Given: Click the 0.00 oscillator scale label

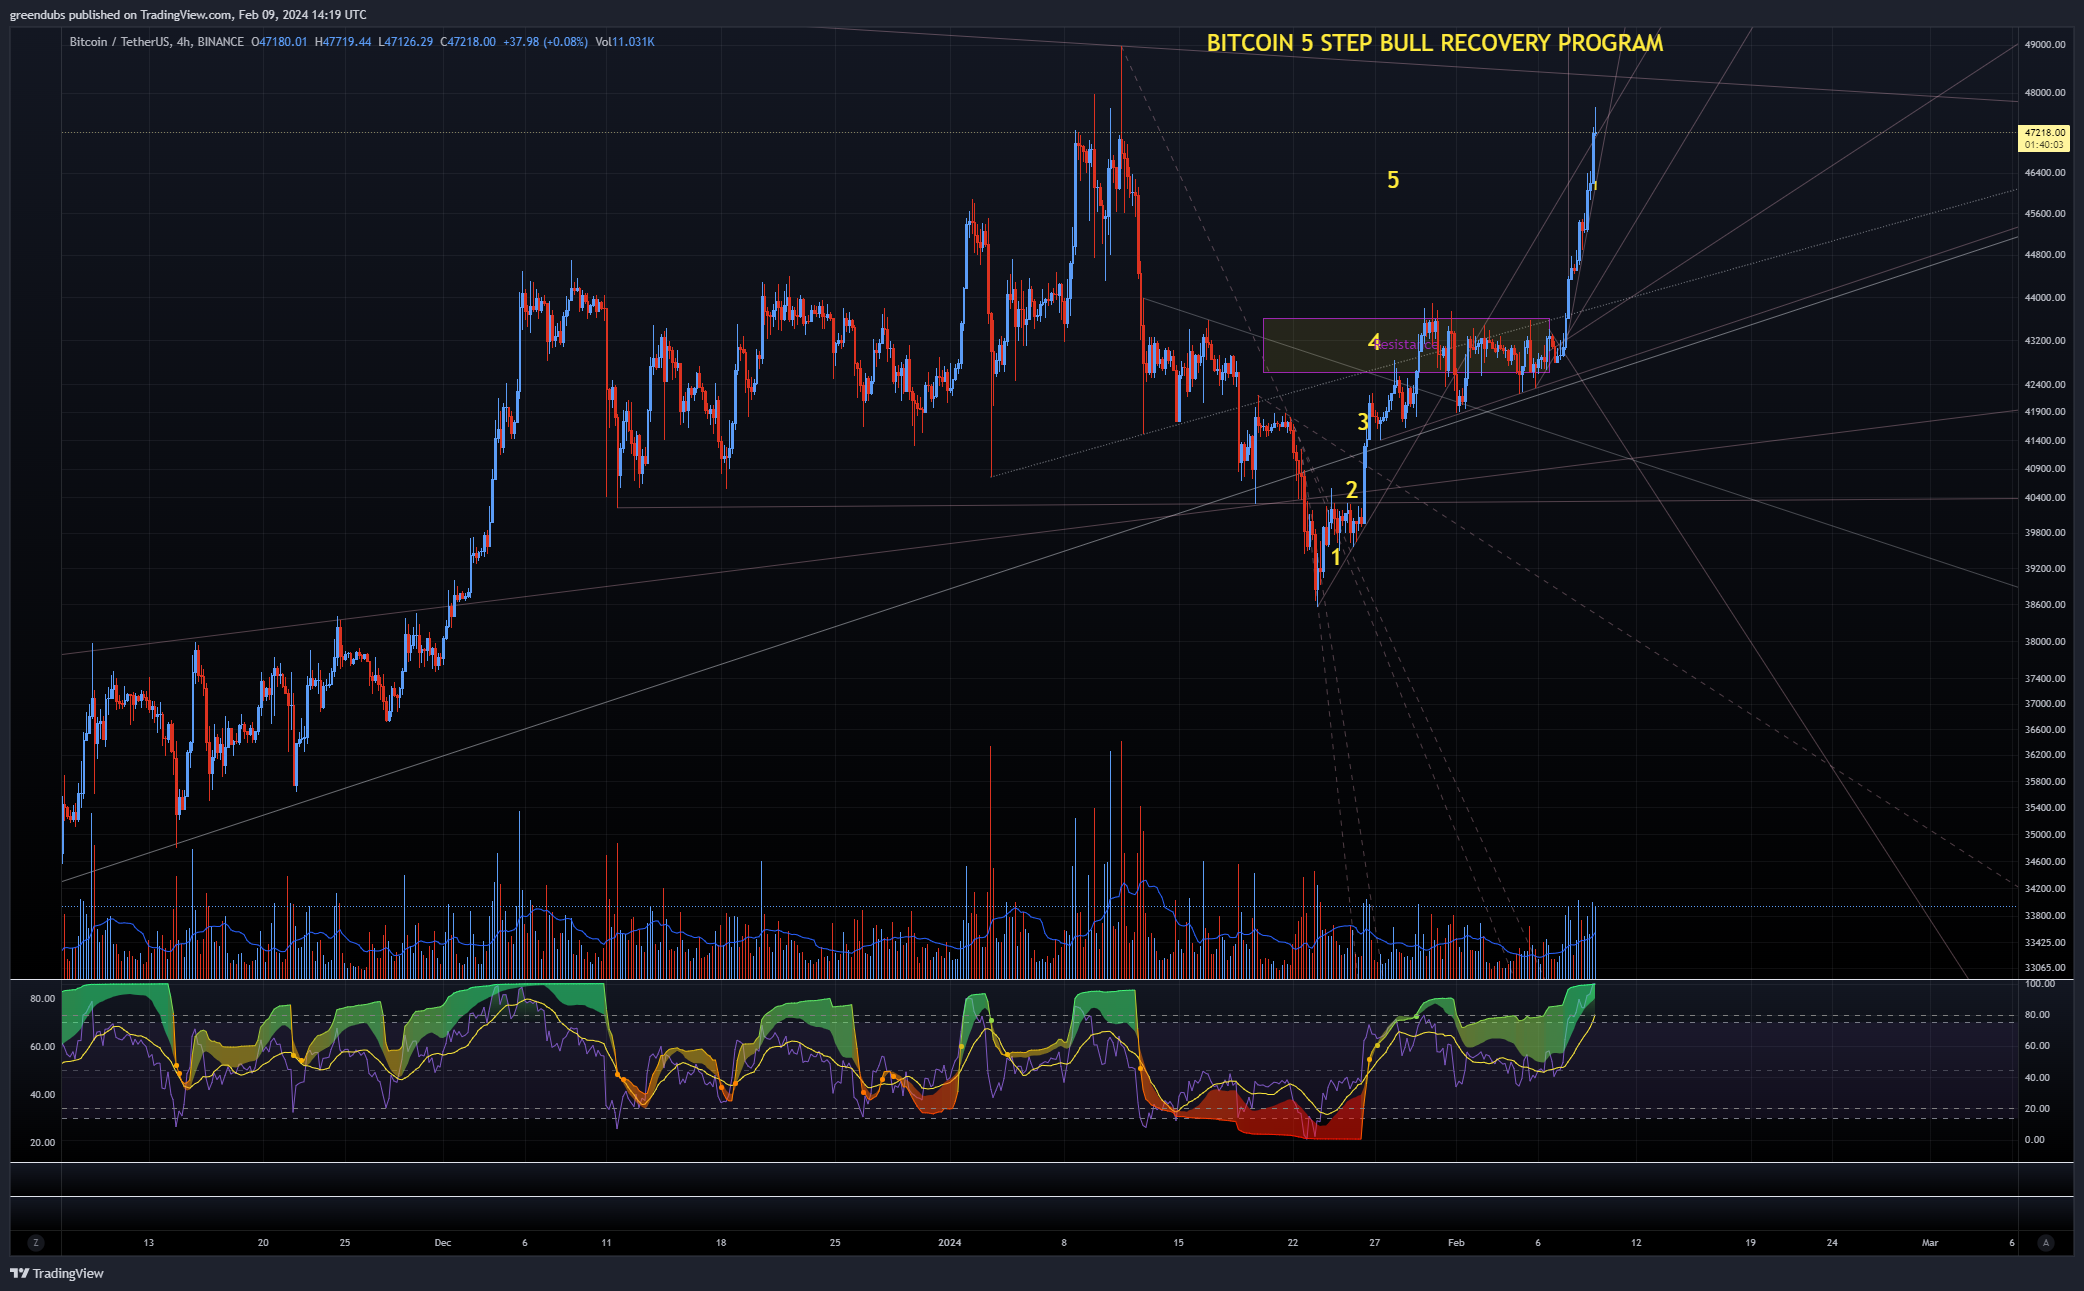Looking at the screenshot, I should tap(2035, 1140).
